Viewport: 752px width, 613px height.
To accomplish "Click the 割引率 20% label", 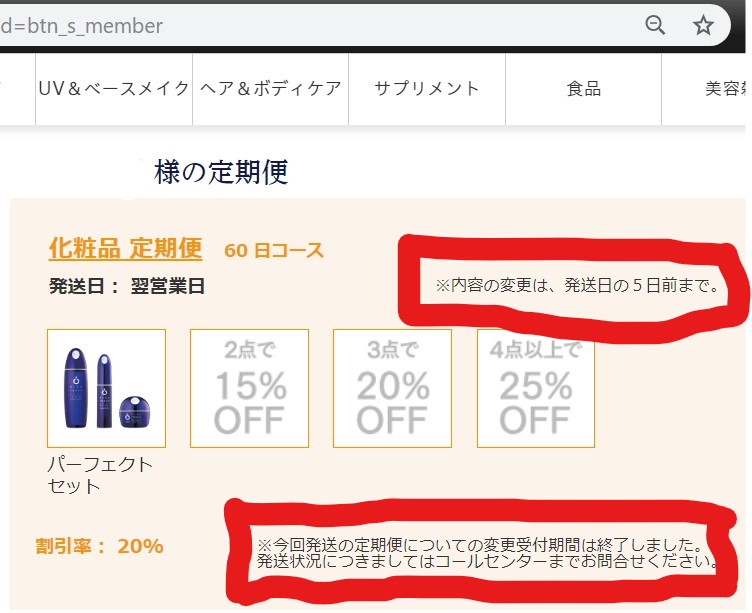I will [x=99, y=546].
